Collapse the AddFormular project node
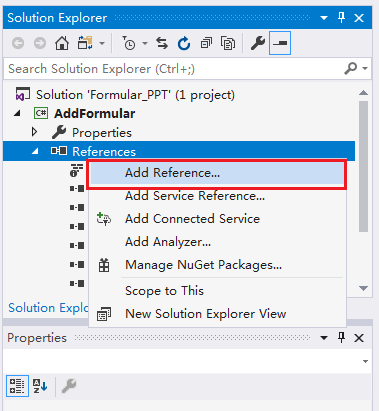Screen dimensions: 379x411 17,114
